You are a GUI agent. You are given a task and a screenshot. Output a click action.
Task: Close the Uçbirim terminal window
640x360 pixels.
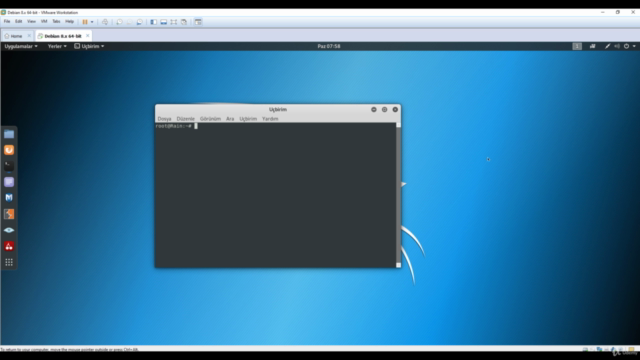395,109
